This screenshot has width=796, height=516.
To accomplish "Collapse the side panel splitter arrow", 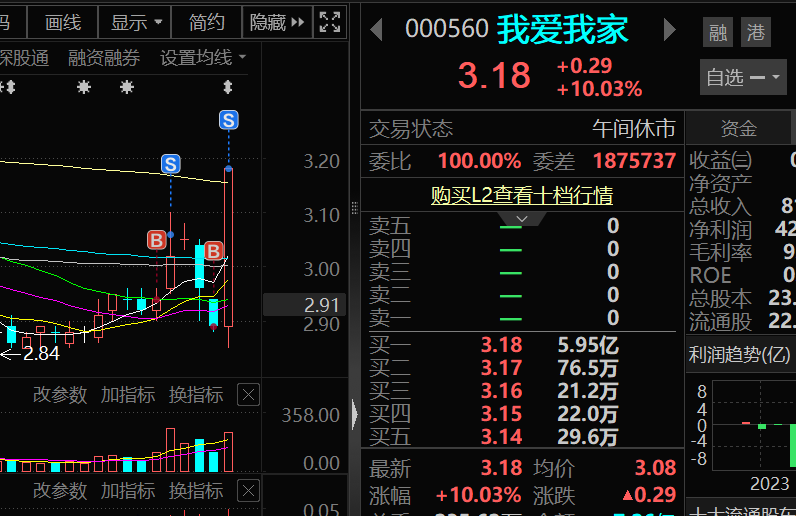I will tap(355, 414).
